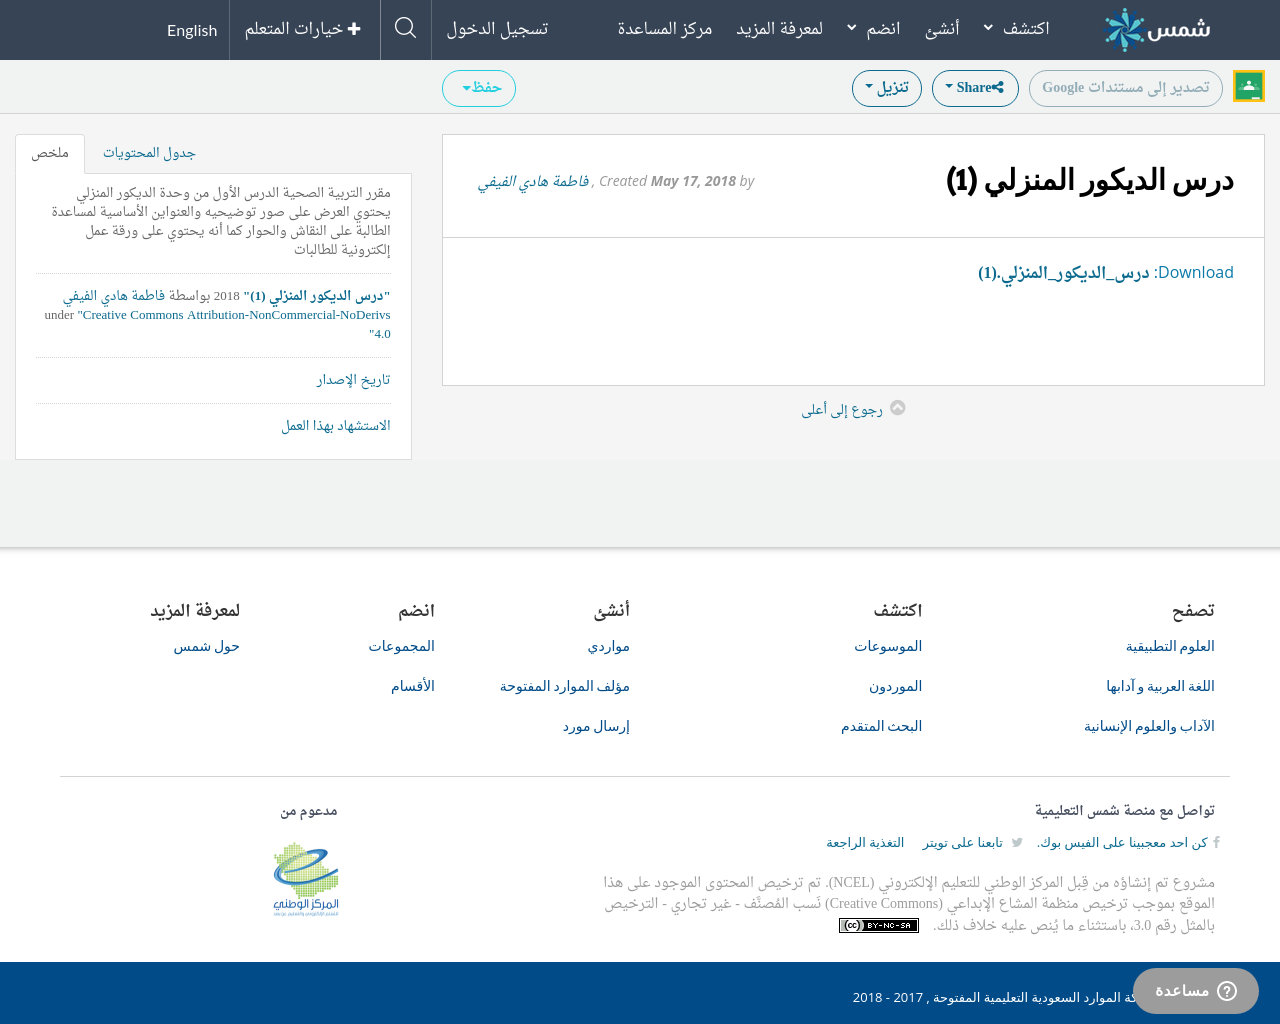Open the درس_الديكور_المنزلي download link
Image resolution: width=1280 pixels, height=1024 pixels.
pyautogui.click(x=1063, y=273)
